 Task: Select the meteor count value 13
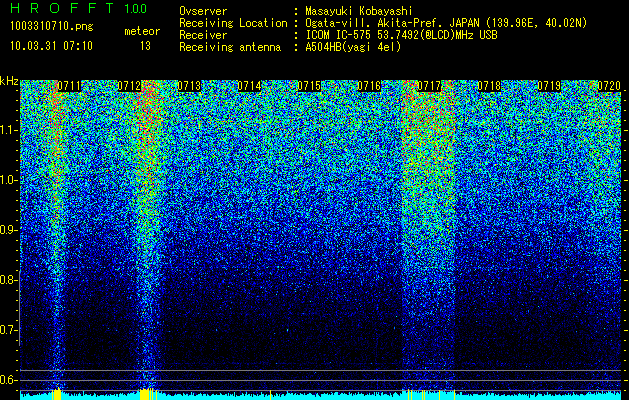[x=145, y=46]
